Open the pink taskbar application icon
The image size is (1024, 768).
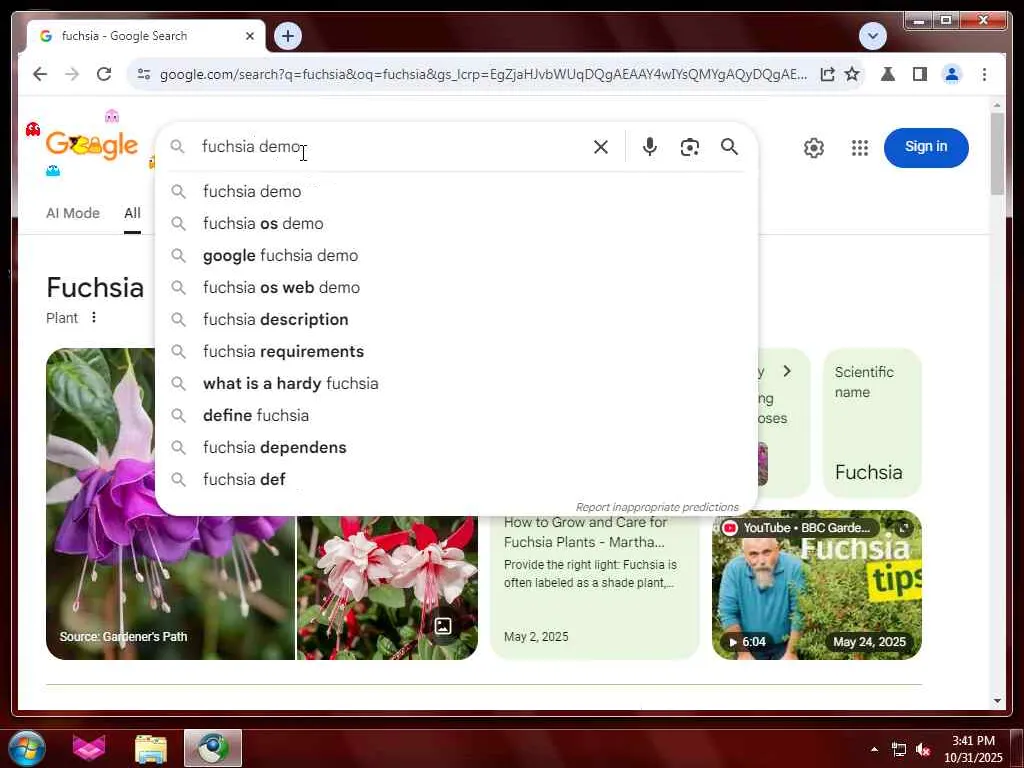click(x=89, y=748)
